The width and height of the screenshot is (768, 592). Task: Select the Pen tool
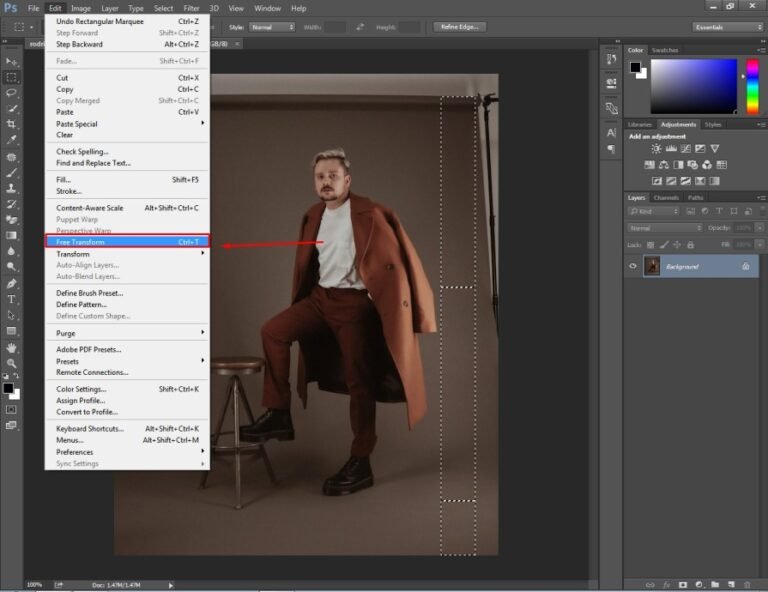click(11, 283)
